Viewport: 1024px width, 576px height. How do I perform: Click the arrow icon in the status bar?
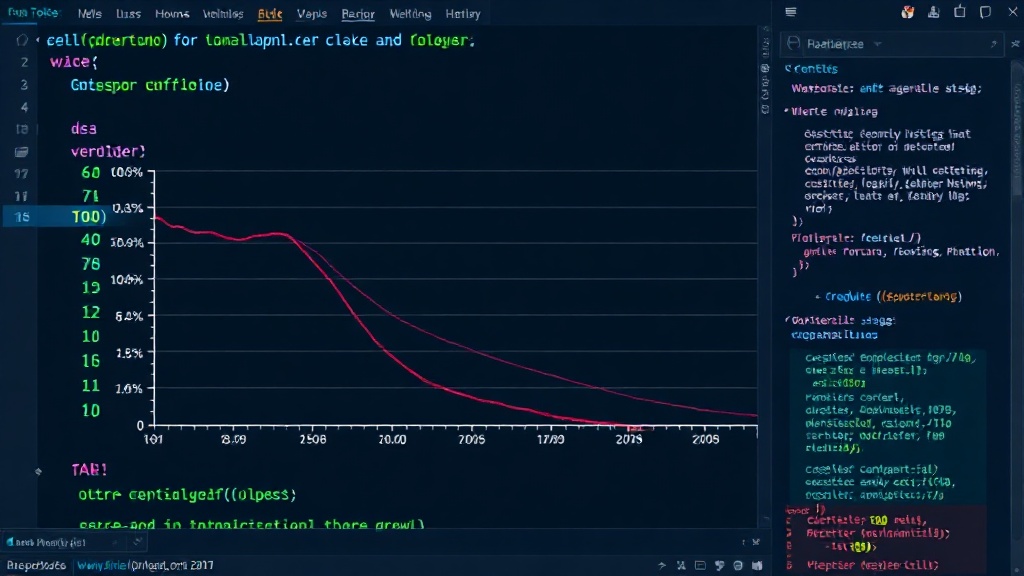click(662, 566)
